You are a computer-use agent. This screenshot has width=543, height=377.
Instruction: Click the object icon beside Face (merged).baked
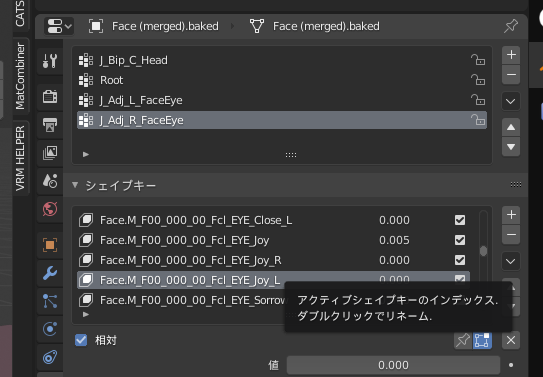(96, 26)
